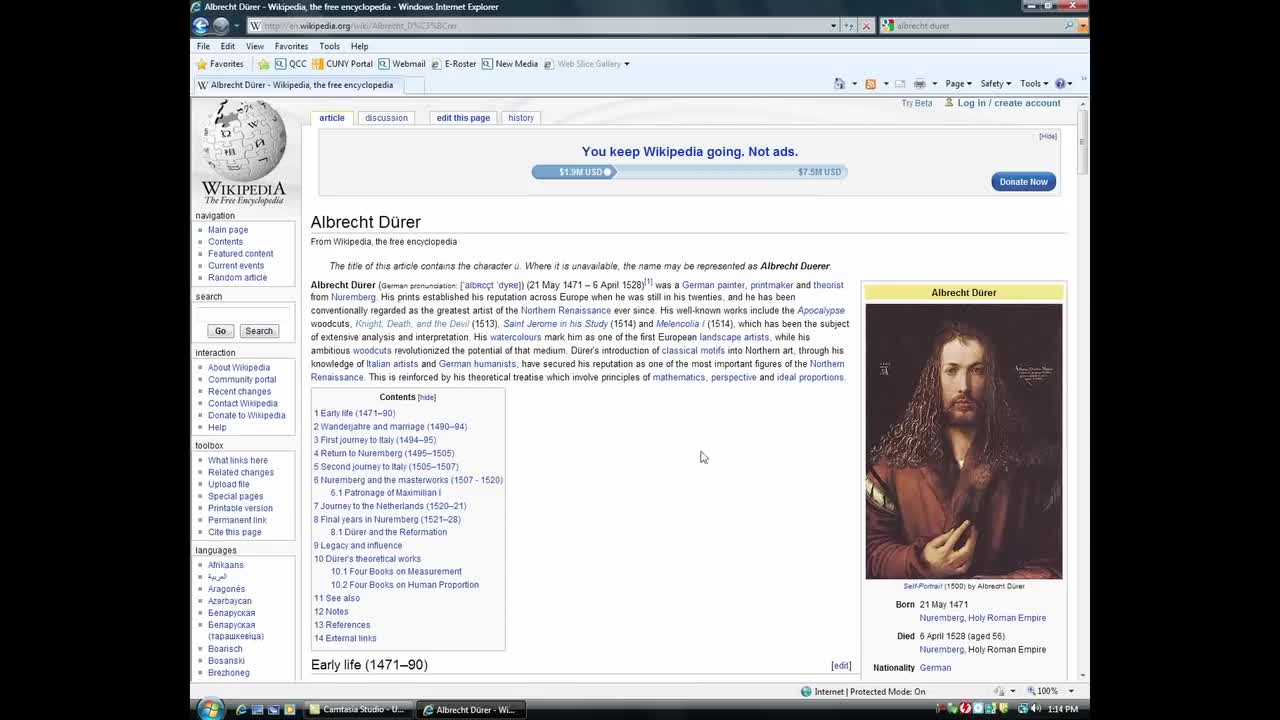The image size is (1280, 720).
Task: Open the E-Roster favorites bar link
Action: (453, 64)
